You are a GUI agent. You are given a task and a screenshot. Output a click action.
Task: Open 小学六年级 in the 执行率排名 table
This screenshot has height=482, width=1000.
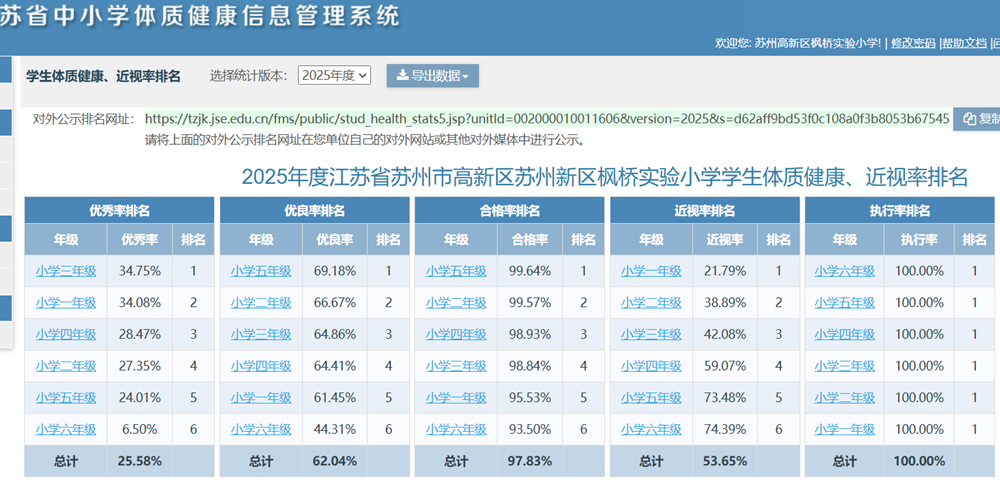click(844, 271)
